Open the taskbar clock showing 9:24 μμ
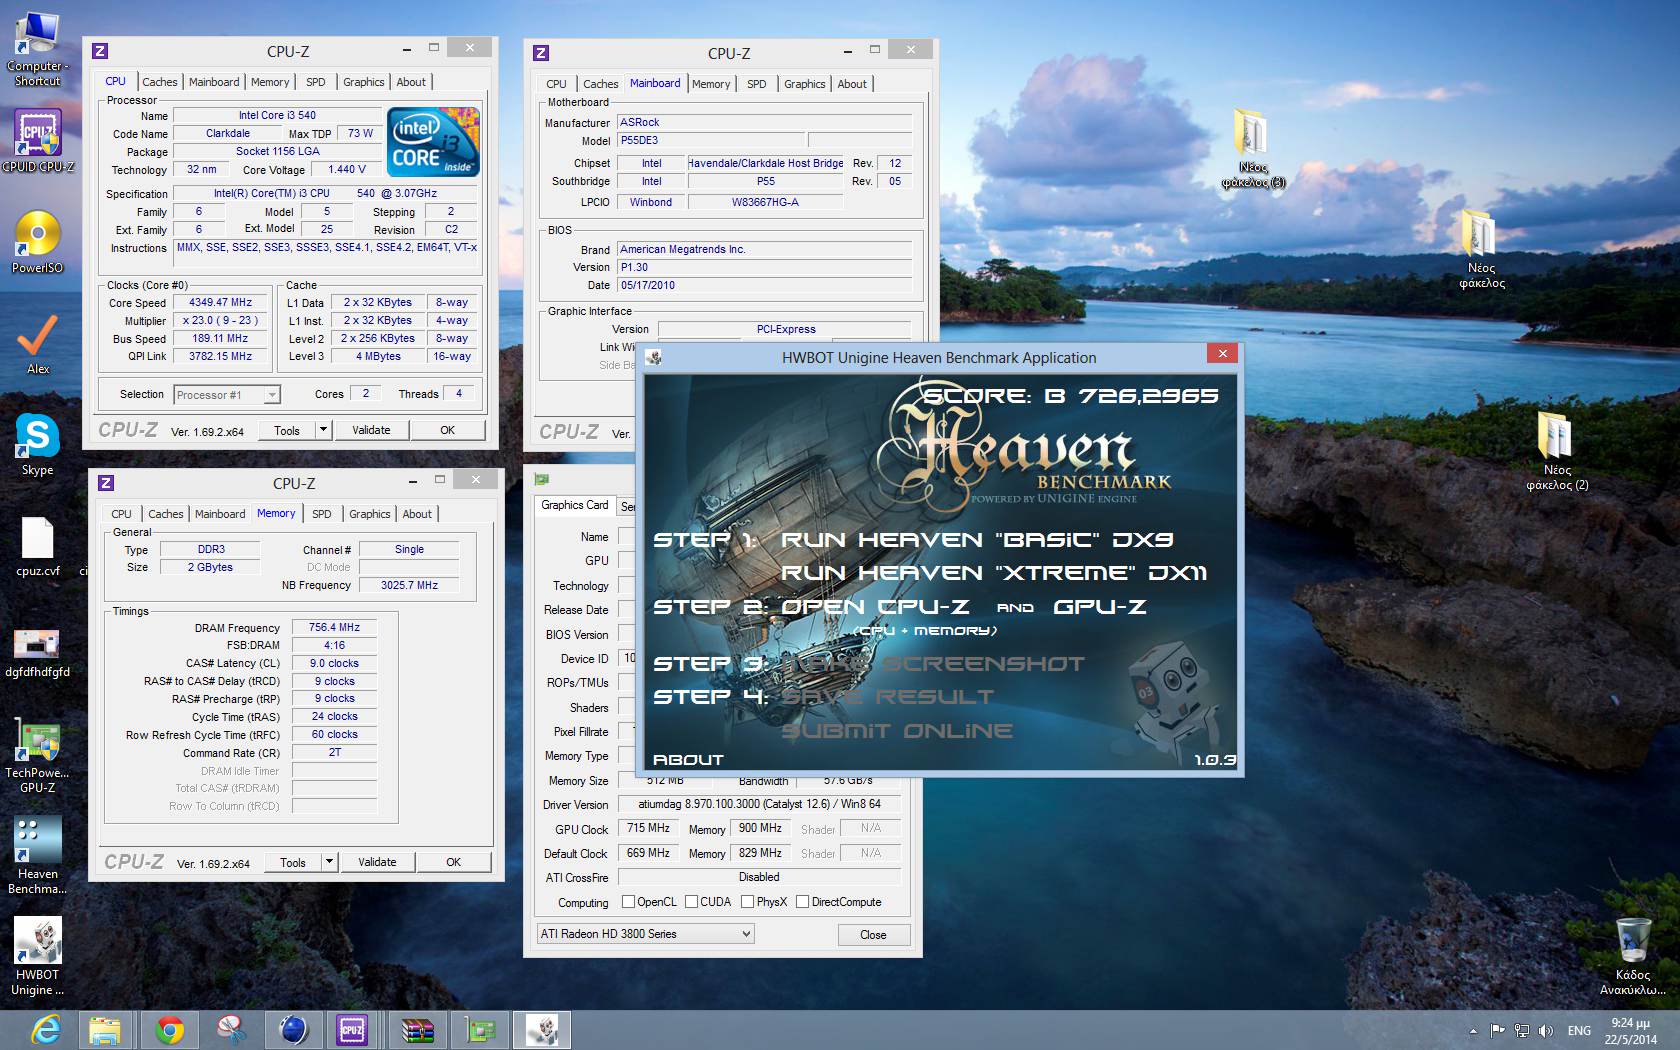This screenshot has width=1680, height=1050. tap(1630, 1031)
